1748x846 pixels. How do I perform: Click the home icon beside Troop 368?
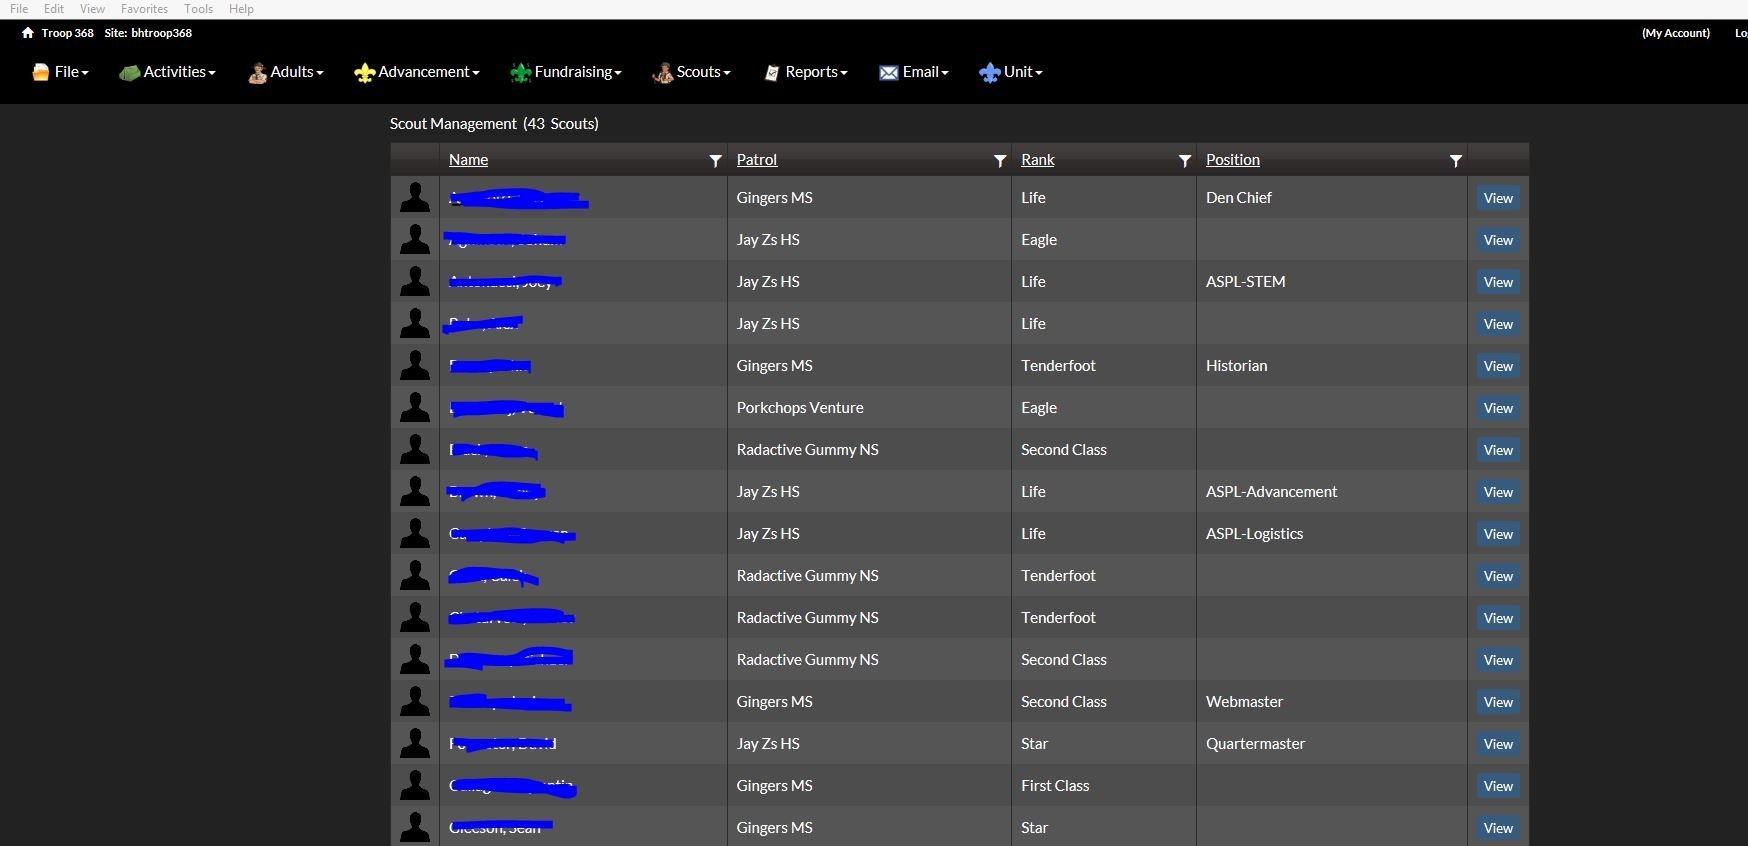(28, 33)
